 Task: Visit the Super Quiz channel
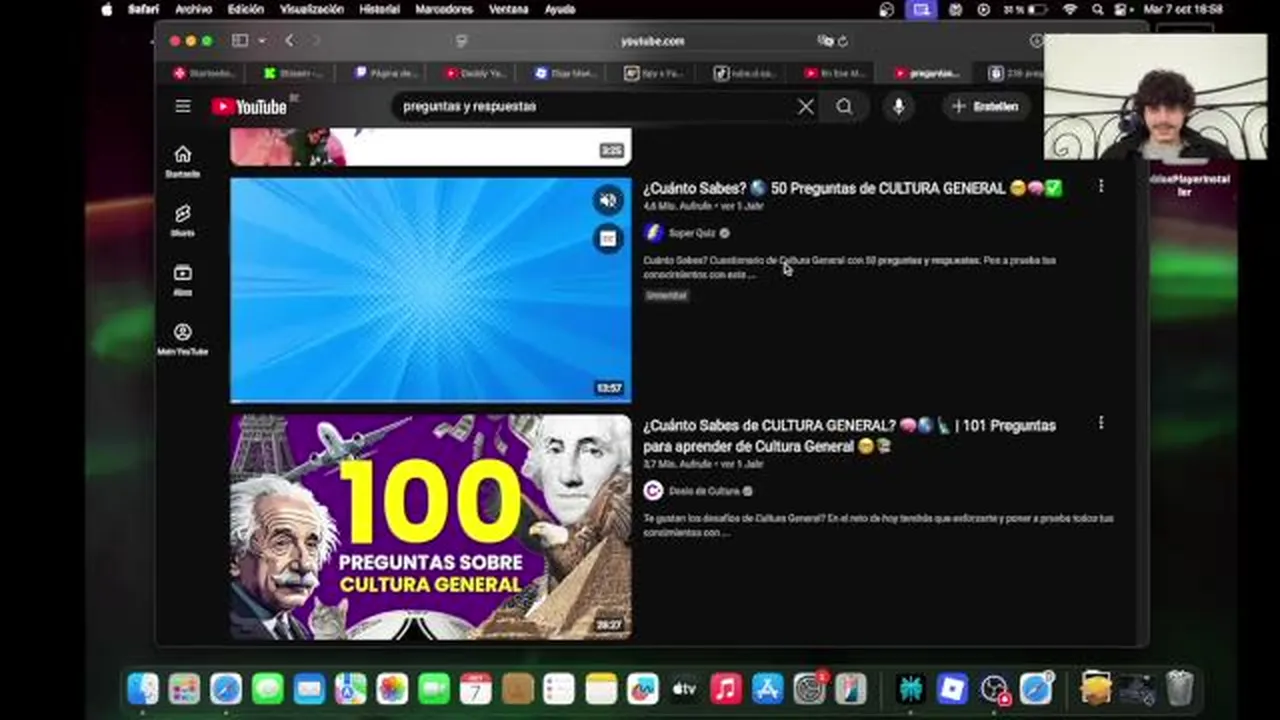[692, 233]
